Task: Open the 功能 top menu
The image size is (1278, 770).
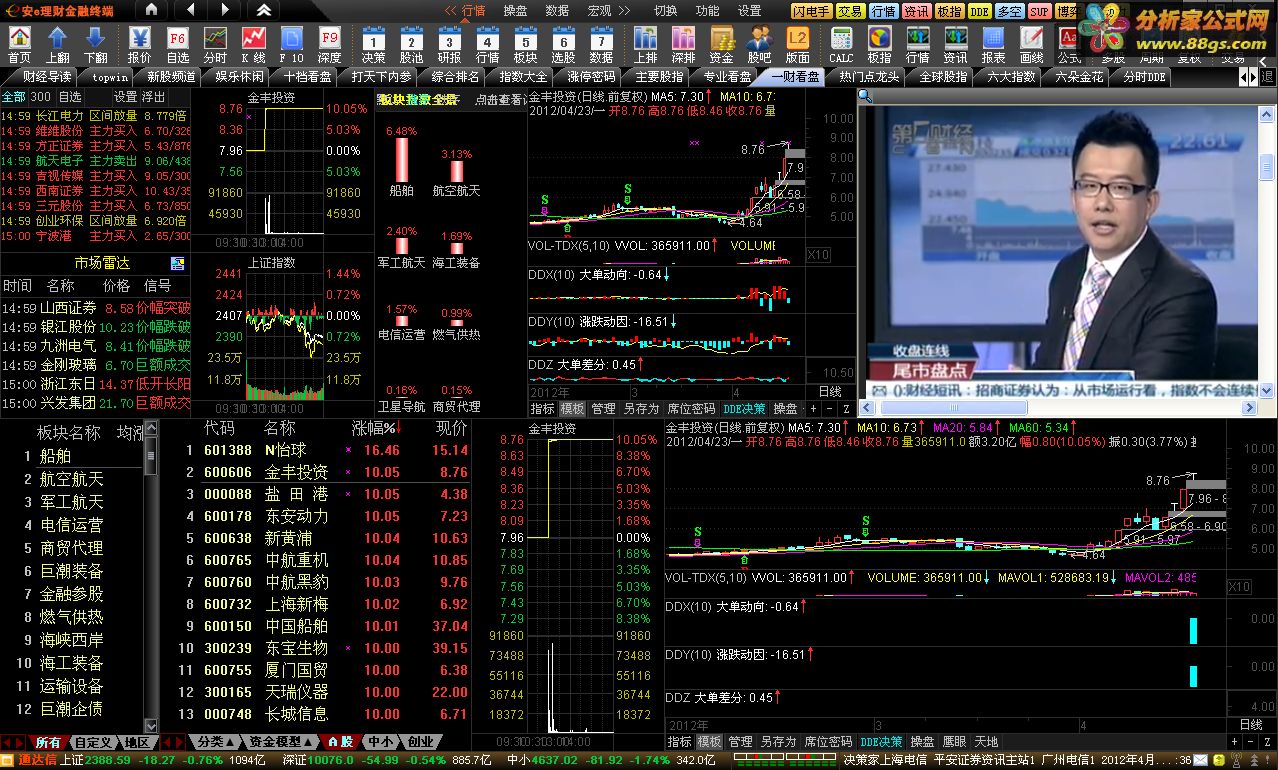Action: tap(707, 11)
